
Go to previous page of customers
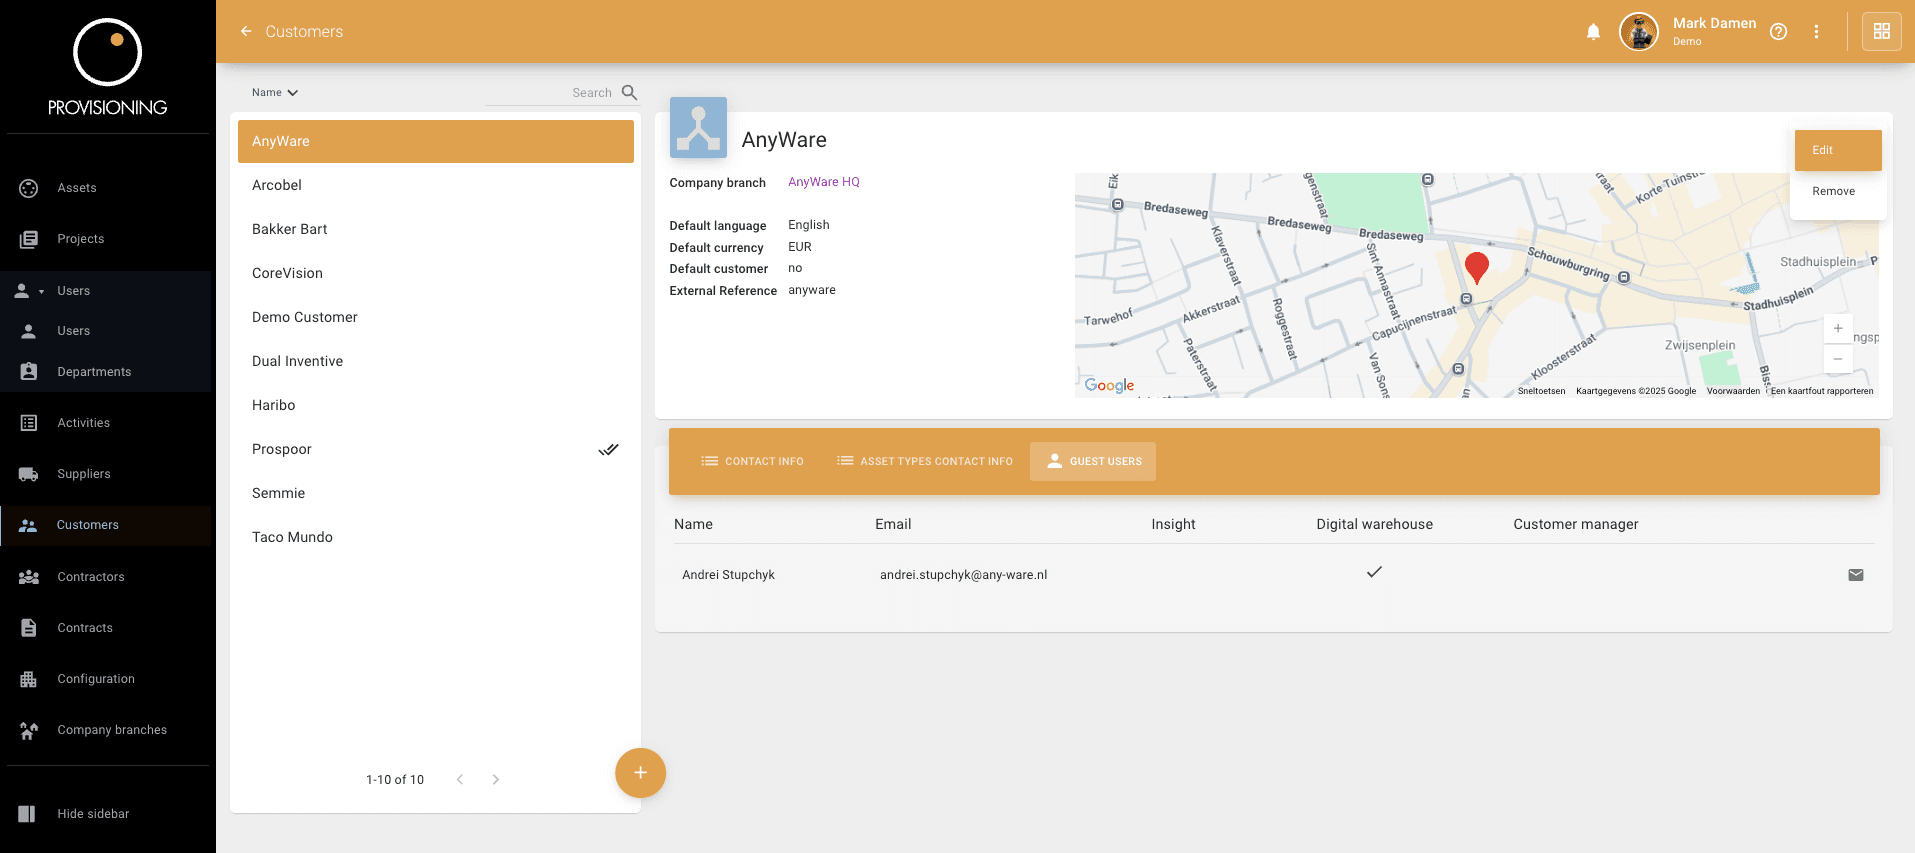pyautogui.click(x=460, y=780)
